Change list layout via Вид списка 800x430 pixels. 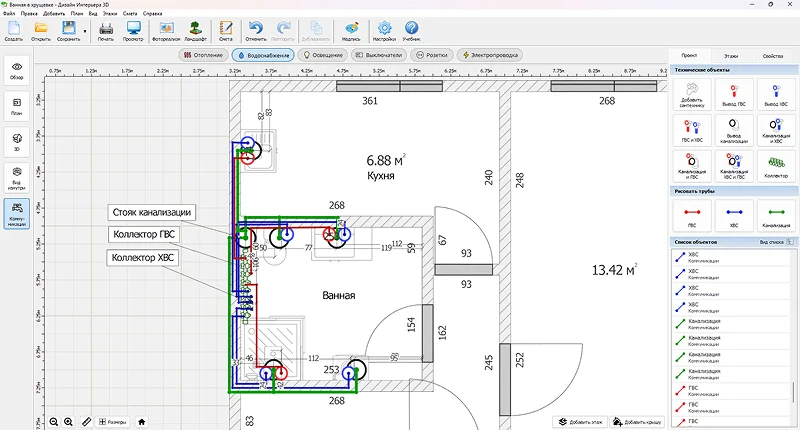click(777, 242)
